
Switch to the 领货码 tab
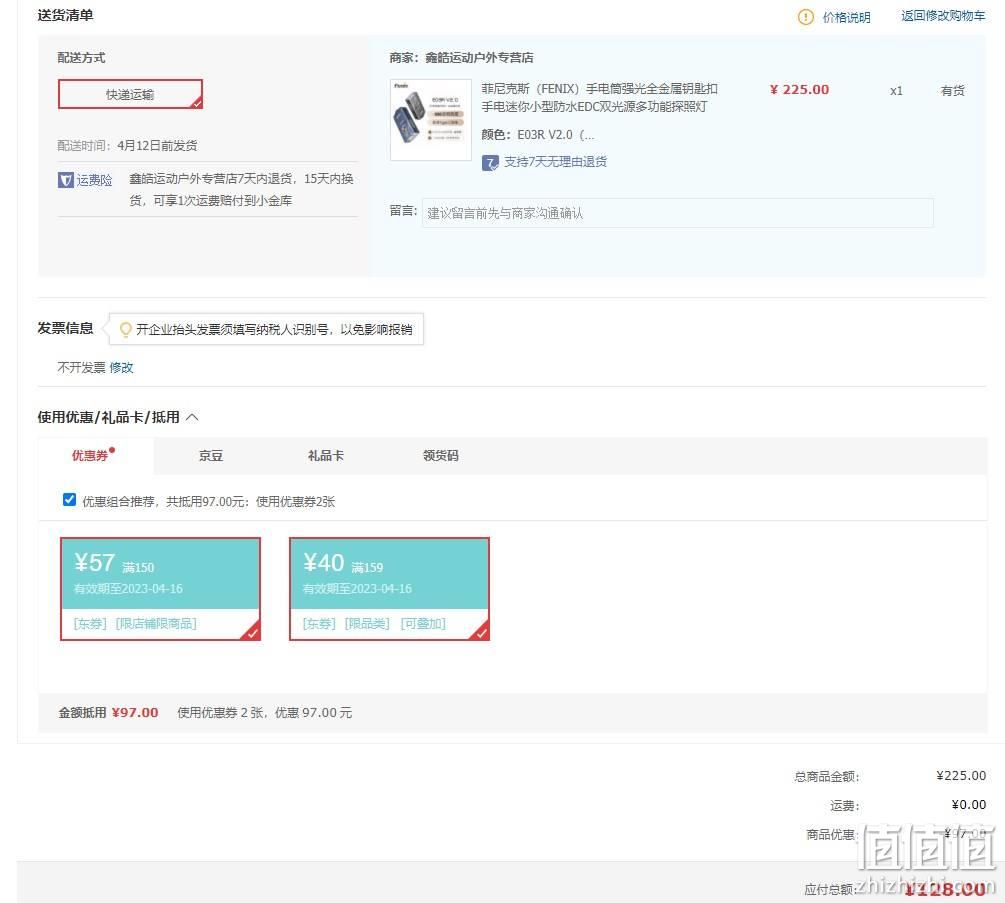click(x=440, y=456)
